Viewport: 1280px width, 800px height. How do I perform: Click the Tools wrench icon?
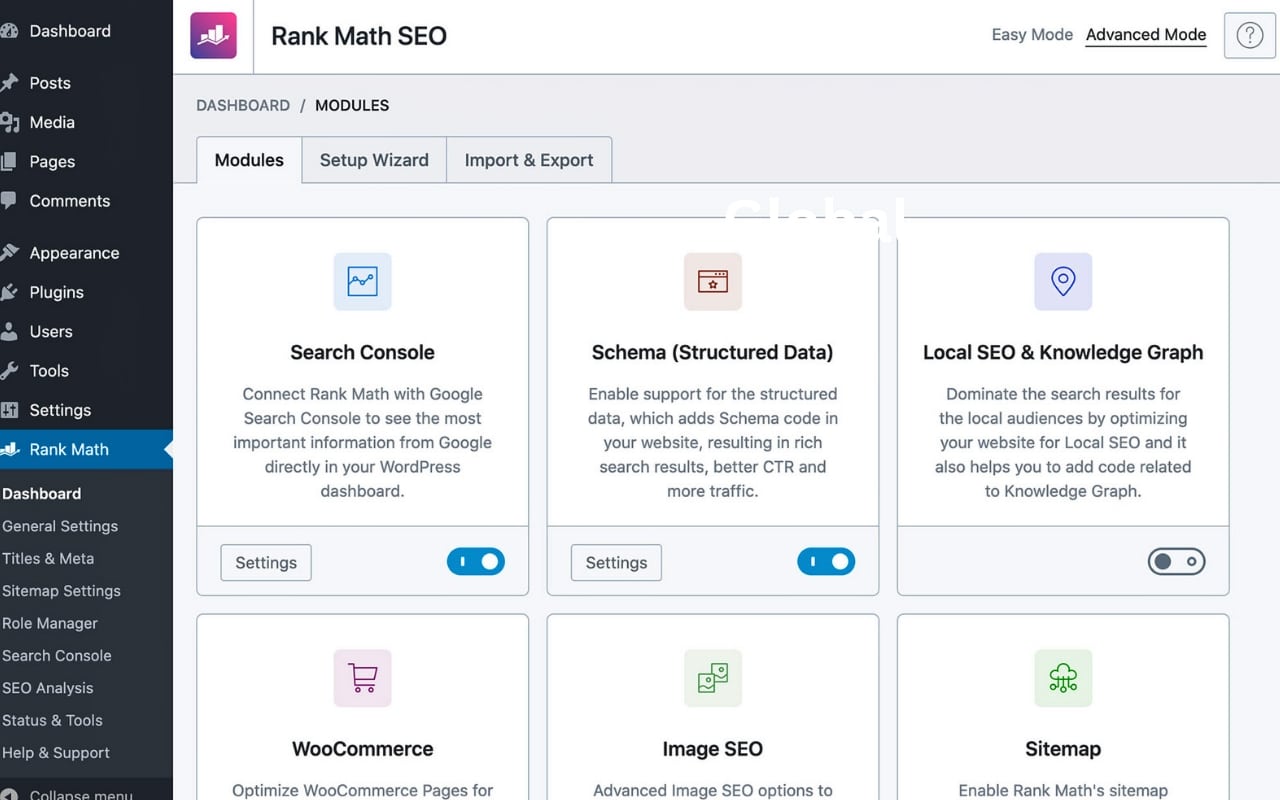point(10,370)
